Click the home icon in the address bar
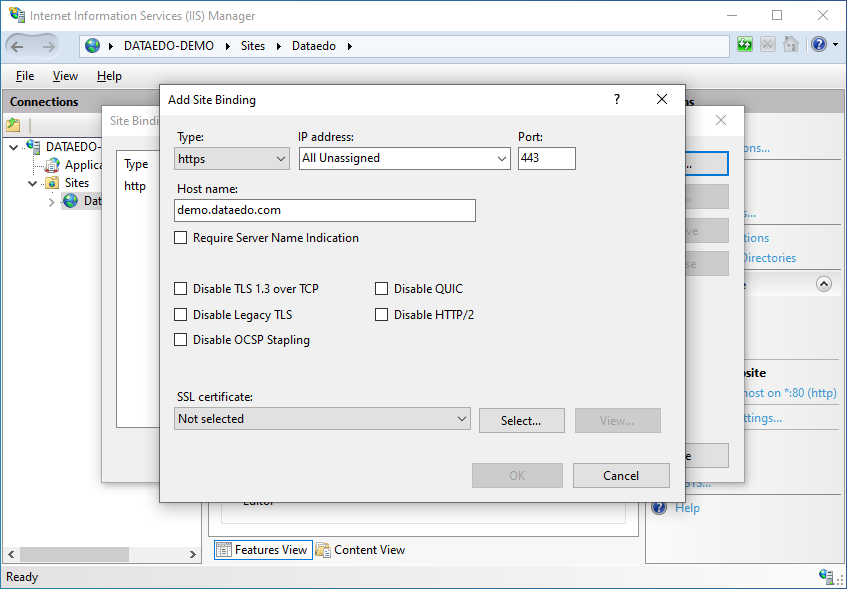The height and width of the screenshot is (589, 847). point(791,45)
